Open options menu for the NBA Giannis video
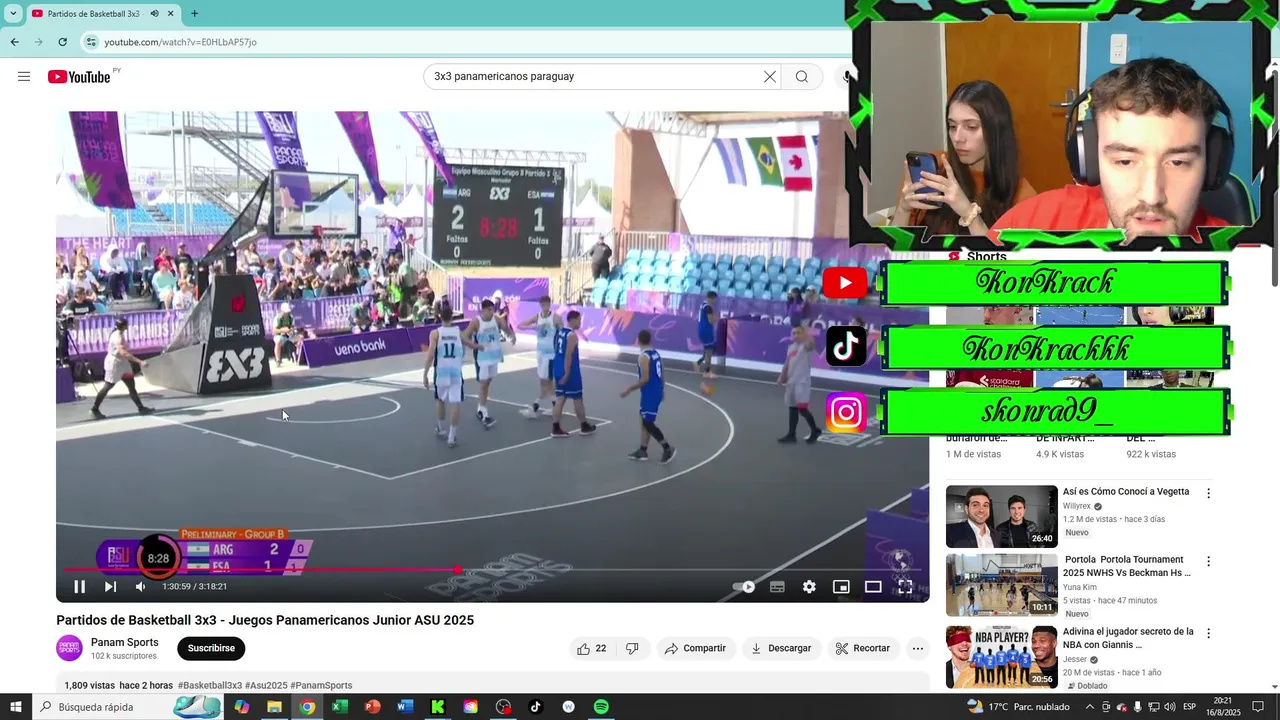The height and width of the screenshot is (720, 1280). point(1208,633)
